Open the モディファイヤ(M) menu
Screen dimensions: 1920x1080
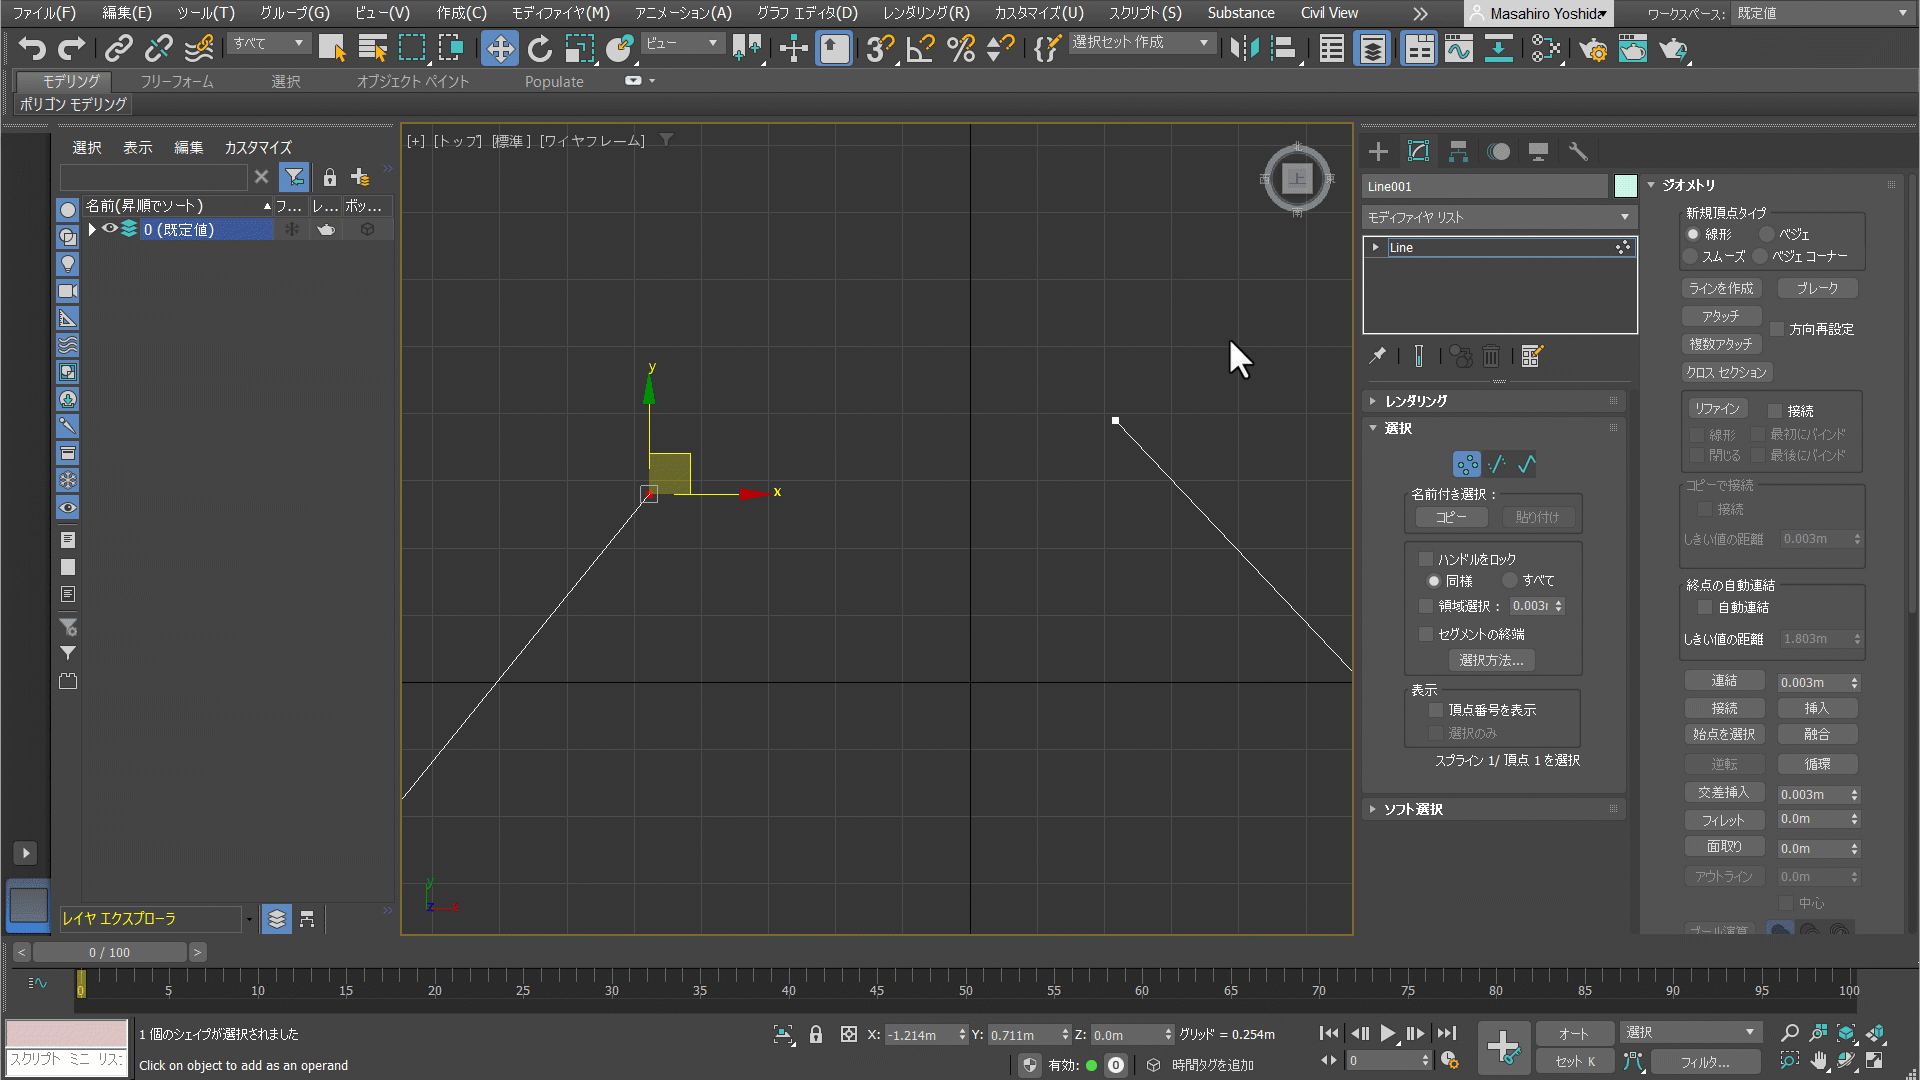pos(560,13)
